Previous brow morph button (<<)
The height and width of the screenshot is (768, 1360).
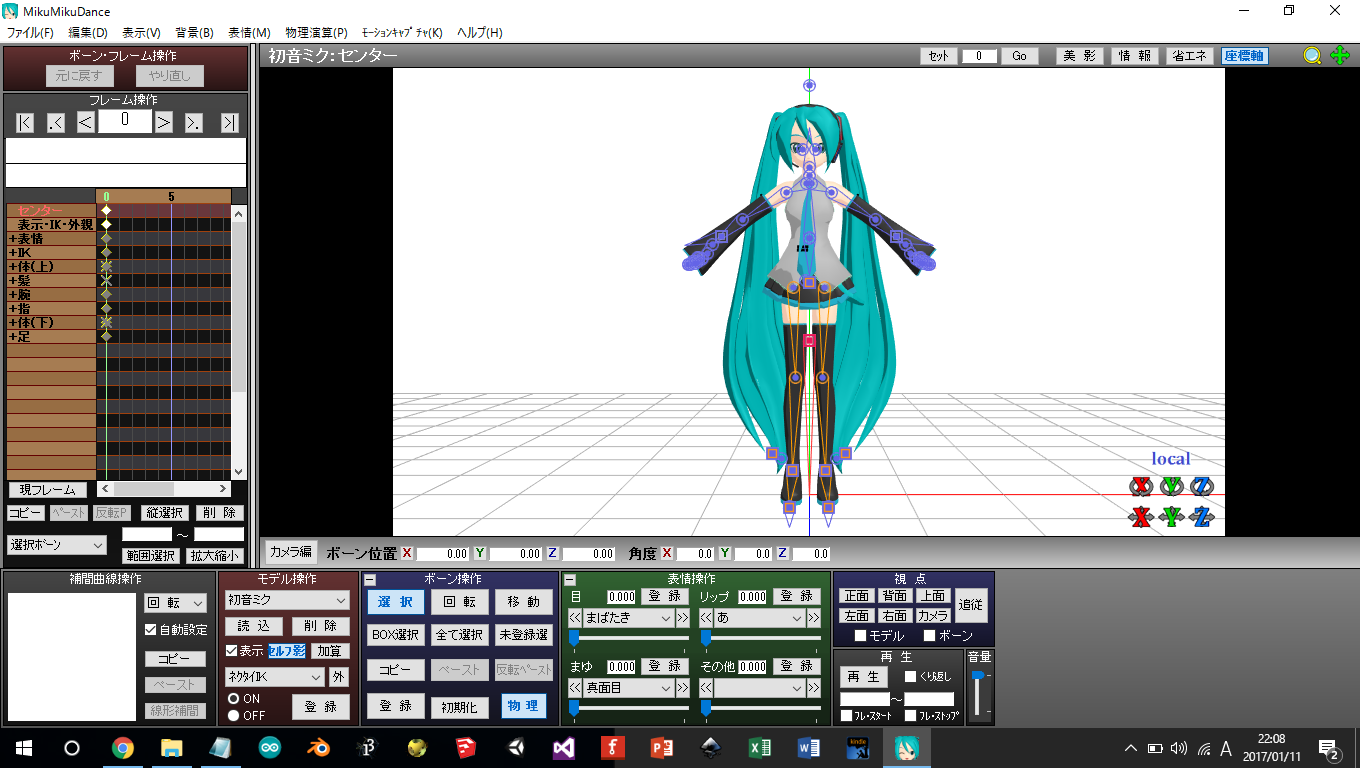(x=575, y=688)
